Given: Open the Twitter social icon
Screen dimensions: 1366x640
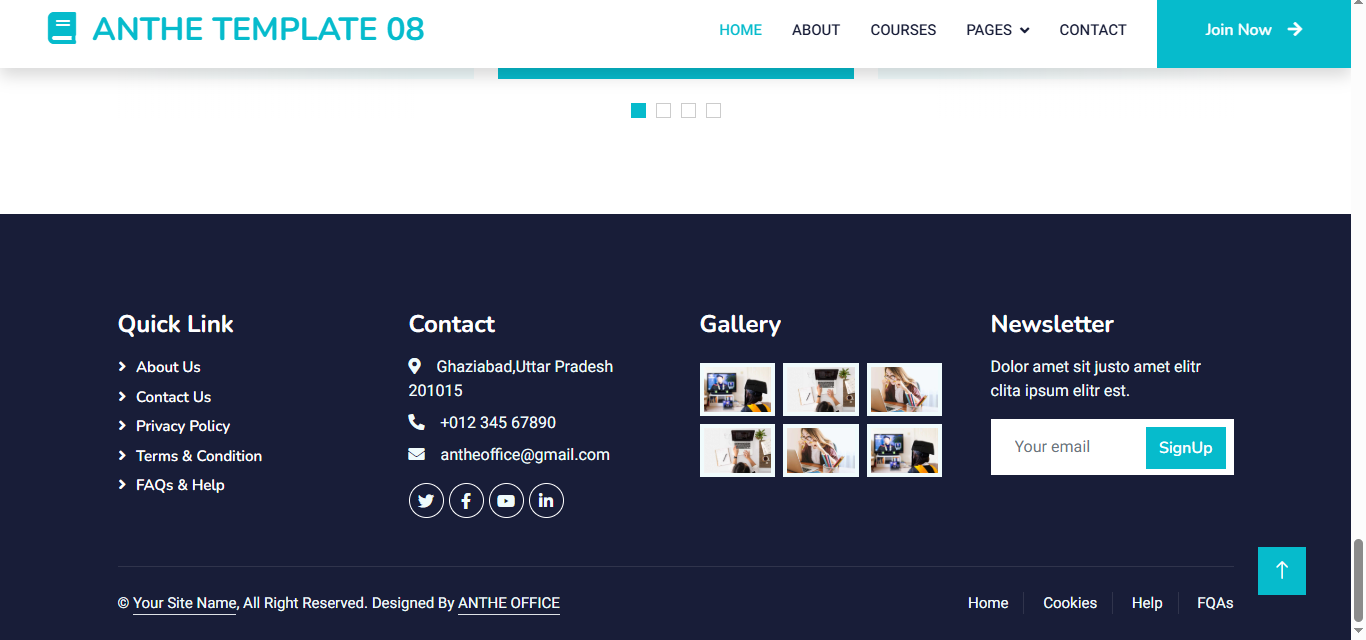Looking at the screenshot, I should point(426,500).
